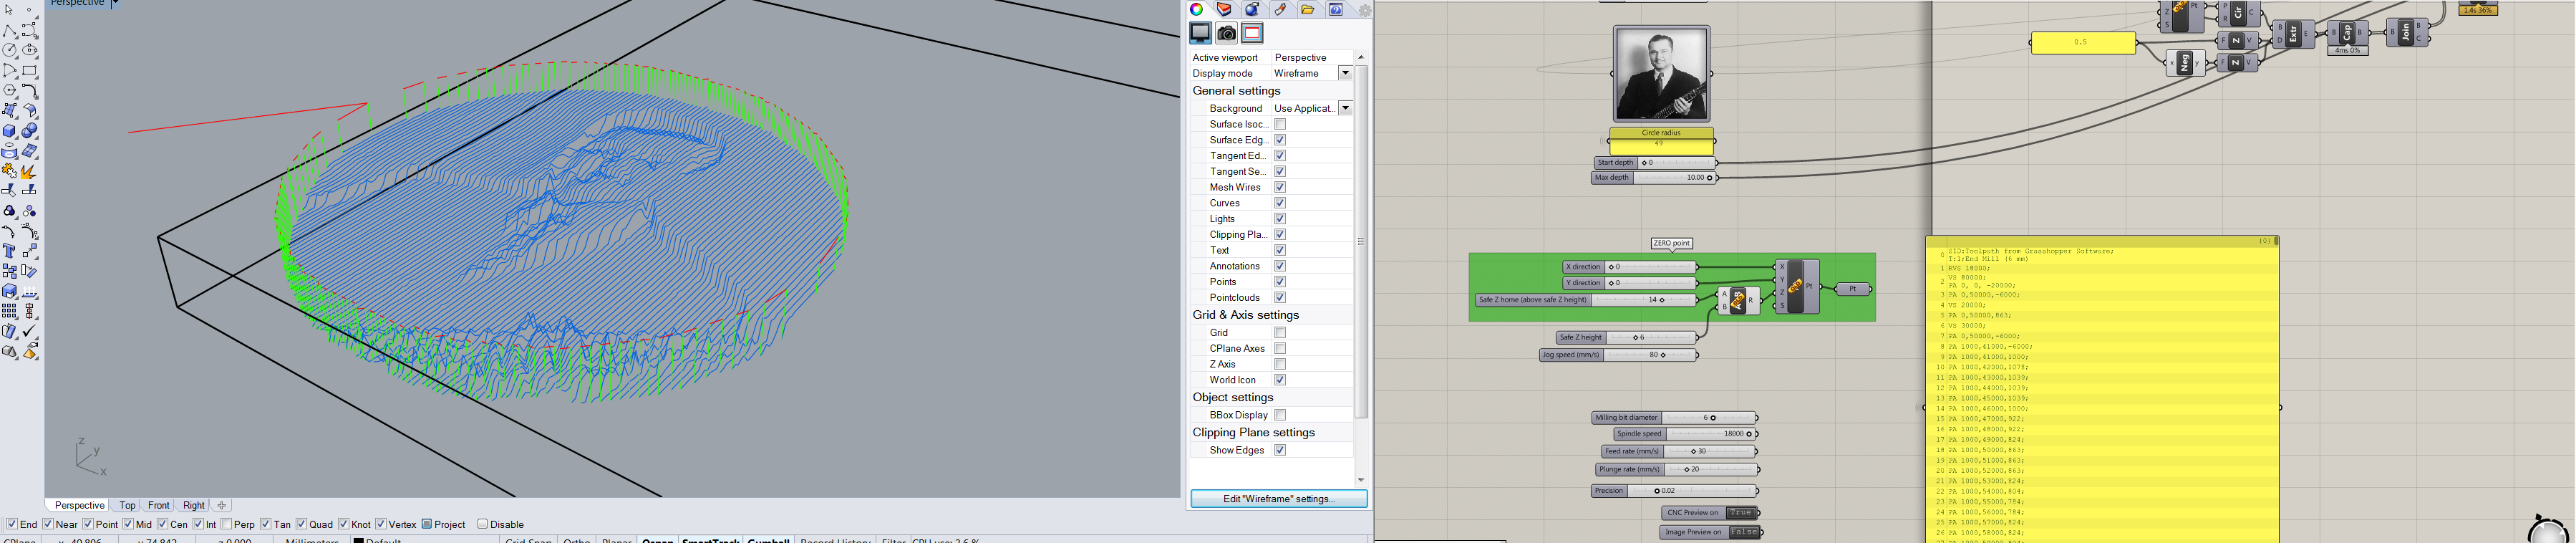
Task: Open the Layers panel tab
Action: [1224, 9]
